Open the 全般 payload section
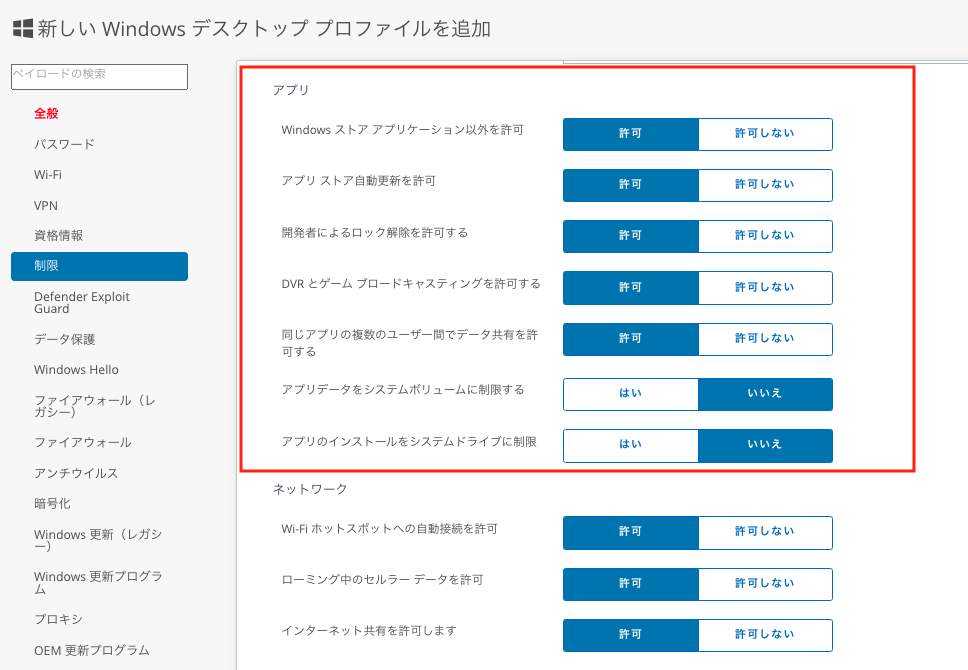Image resolution: width=968 pixels, height=670 pixels. pos(46,114)
